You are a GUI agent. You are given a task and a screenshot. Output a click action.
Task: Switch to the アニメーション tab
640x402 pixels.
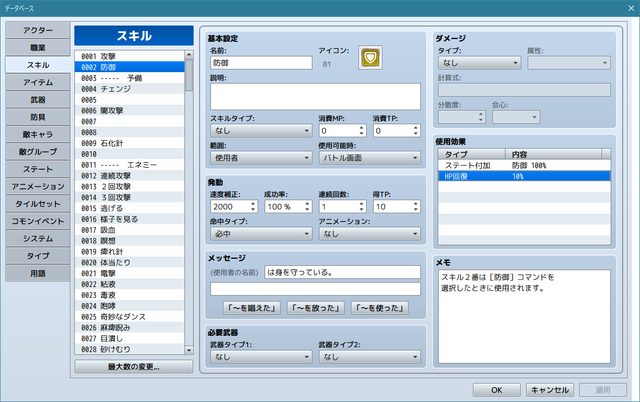tap(38, 187)
